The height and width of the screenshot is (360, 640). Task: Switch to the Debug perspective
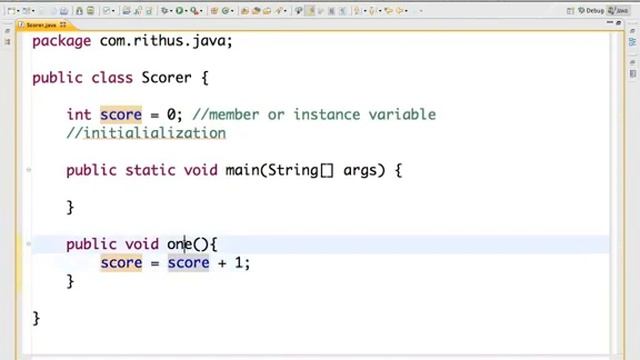(591, 11)
